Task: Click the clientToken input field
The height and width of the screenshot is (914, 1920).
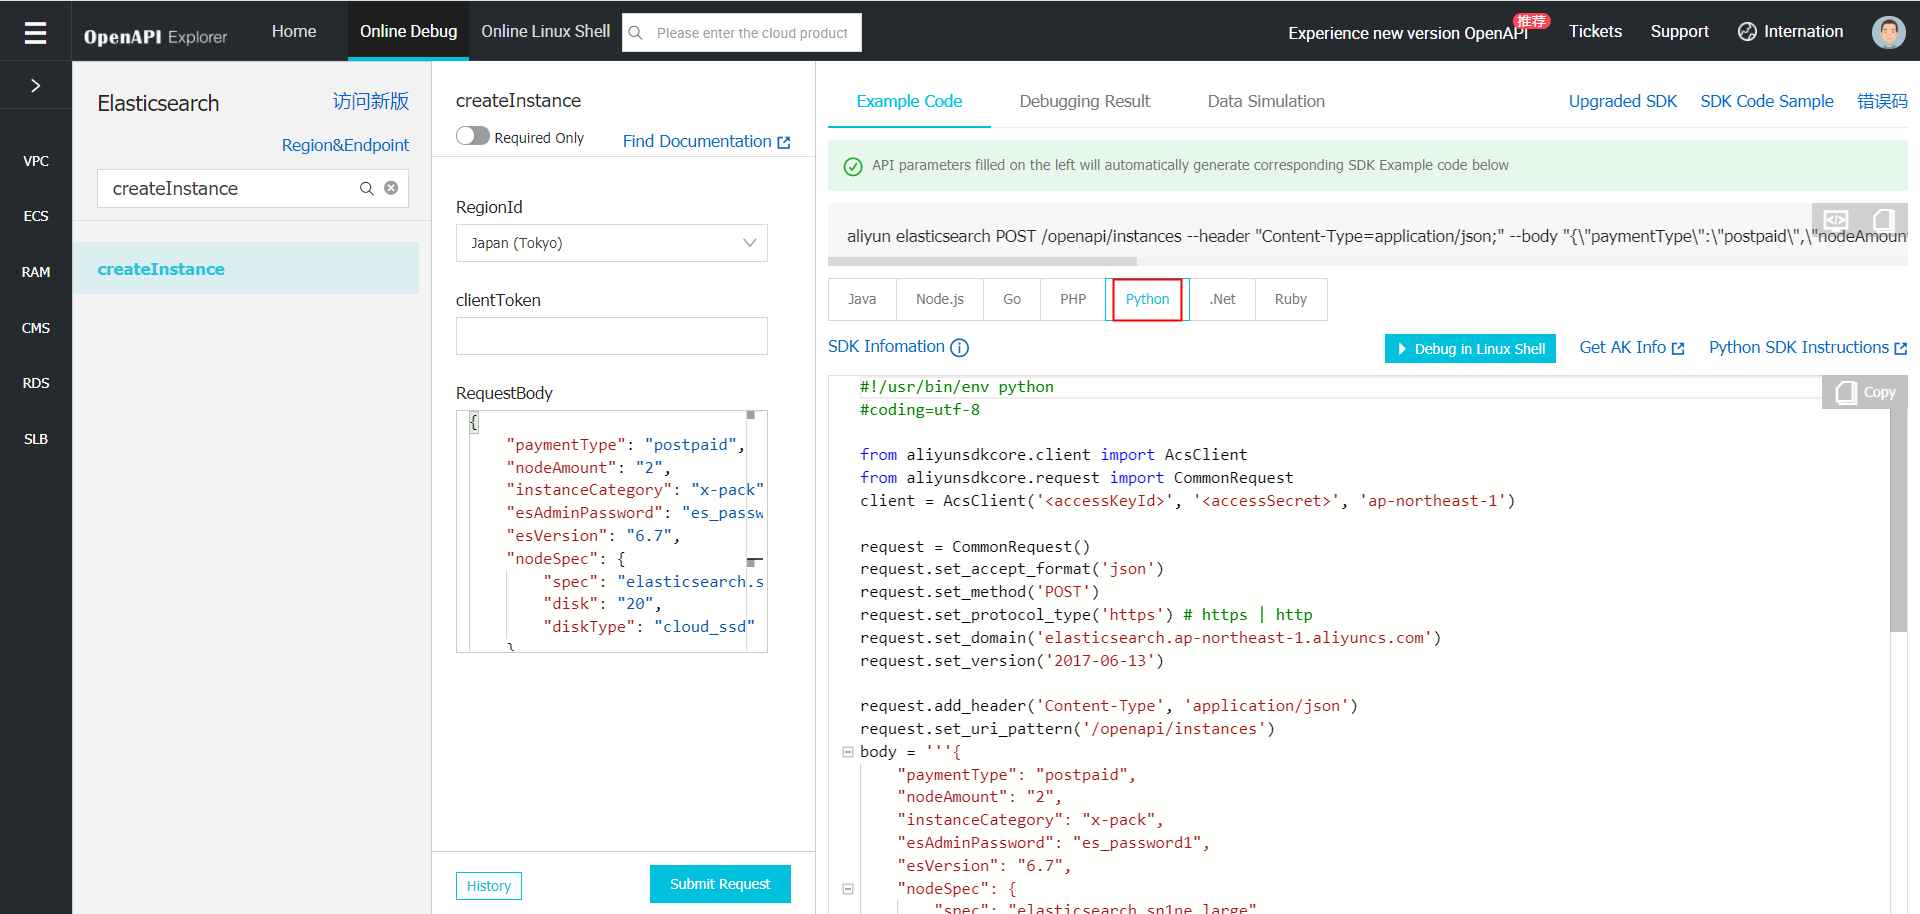Action: (x=612, y=336)
